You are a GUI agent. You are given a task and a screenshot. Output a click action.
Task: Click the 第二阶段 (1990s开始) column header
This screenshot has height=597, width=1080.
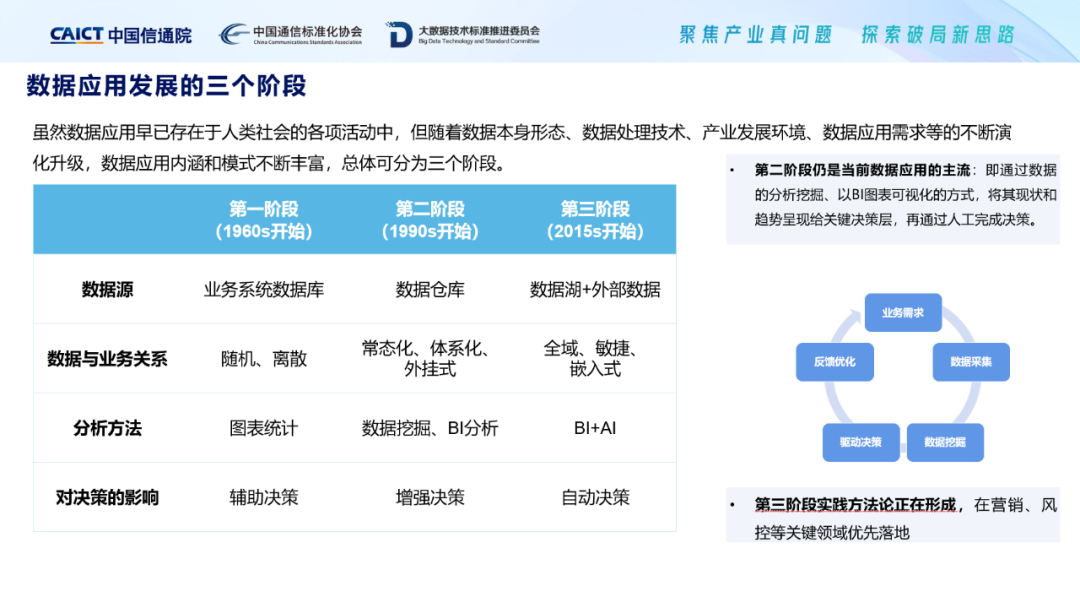(430, 220)
